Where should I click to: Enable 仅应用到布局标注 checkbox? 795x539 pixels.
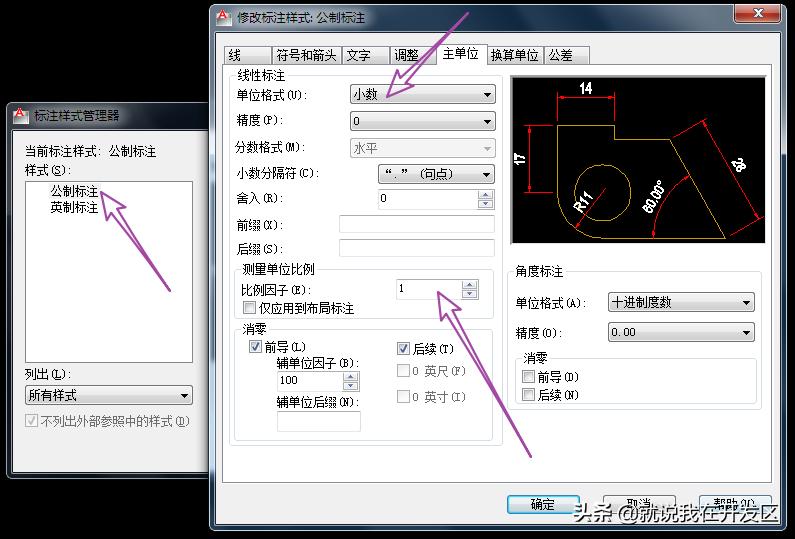point(249,307)
